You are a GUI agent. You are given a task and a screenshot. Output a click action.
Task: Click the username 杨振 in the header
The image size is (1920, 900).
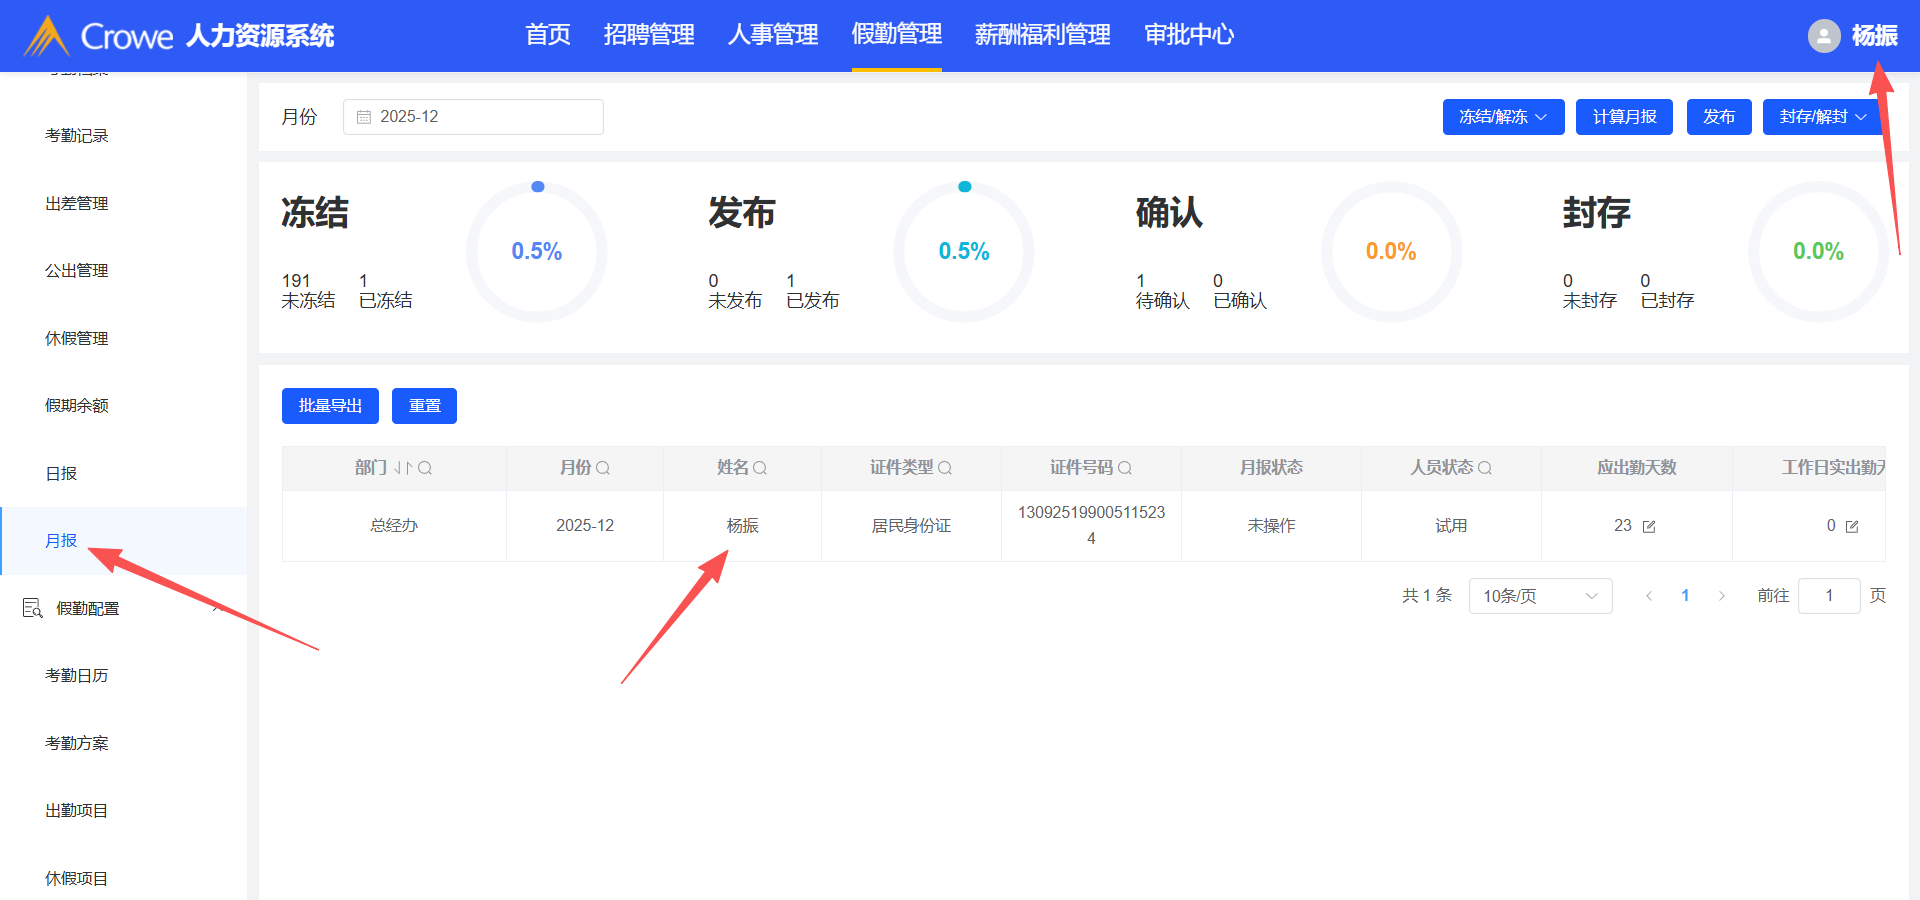[x=1875, y=36]
